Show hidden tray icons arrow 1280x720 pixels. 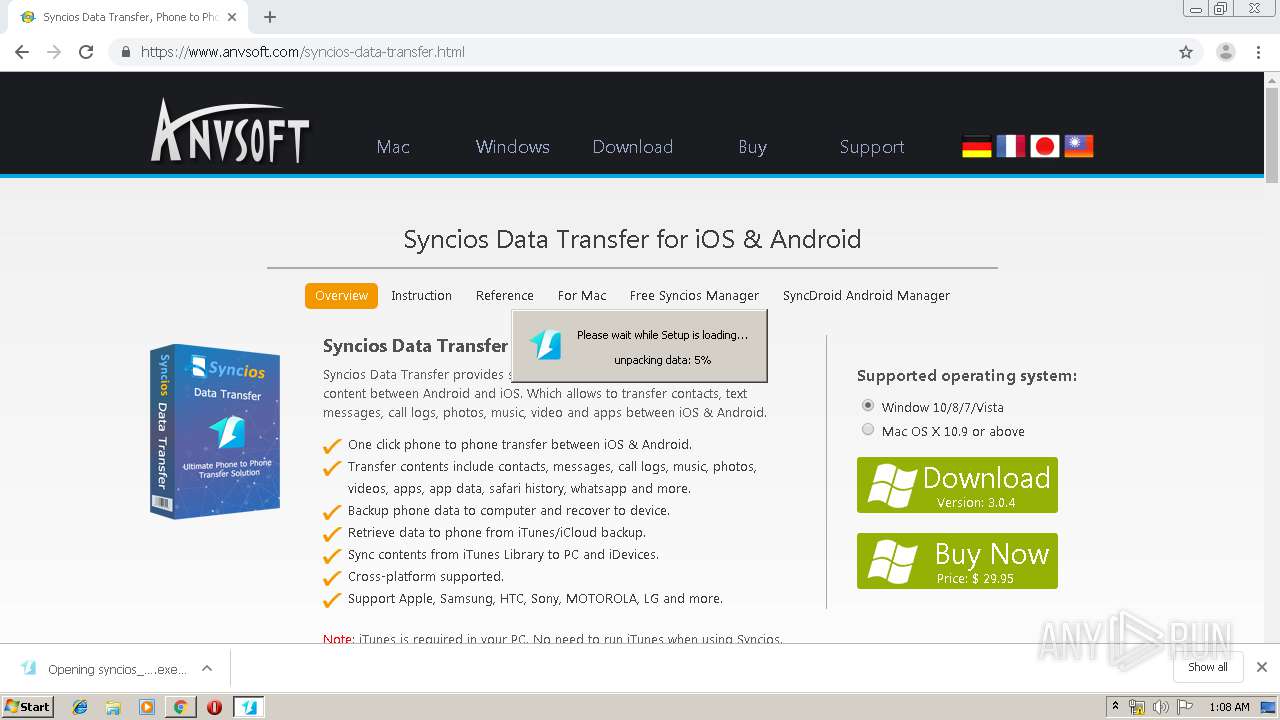coord(1115,707)
